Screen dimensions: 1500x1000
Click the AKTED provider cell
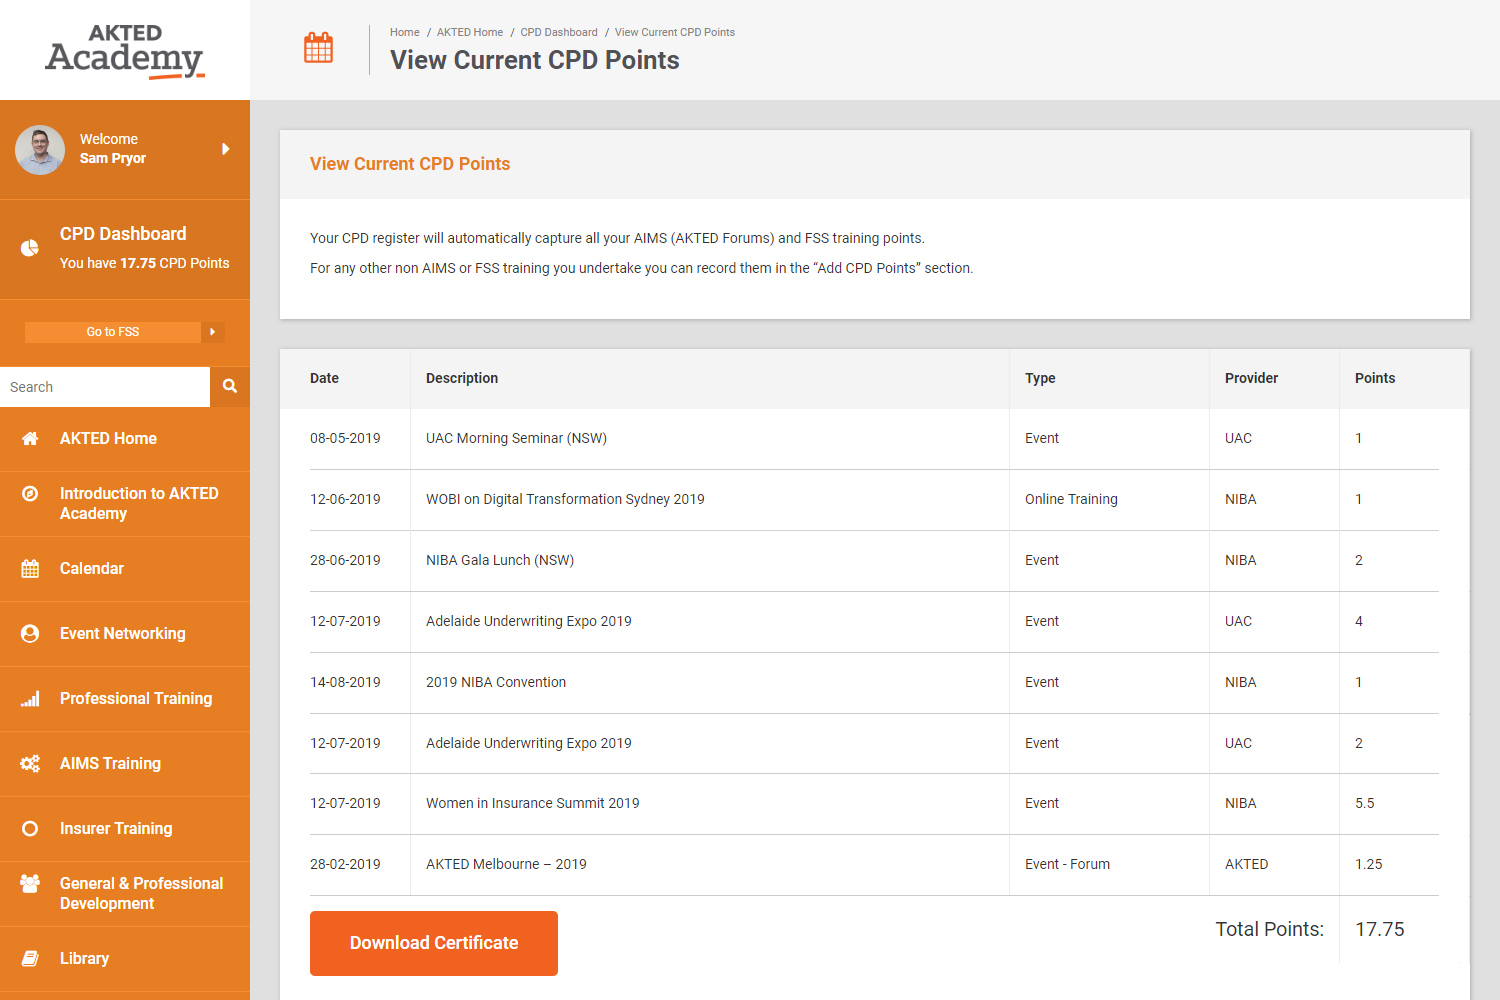tap(1246, 864)
